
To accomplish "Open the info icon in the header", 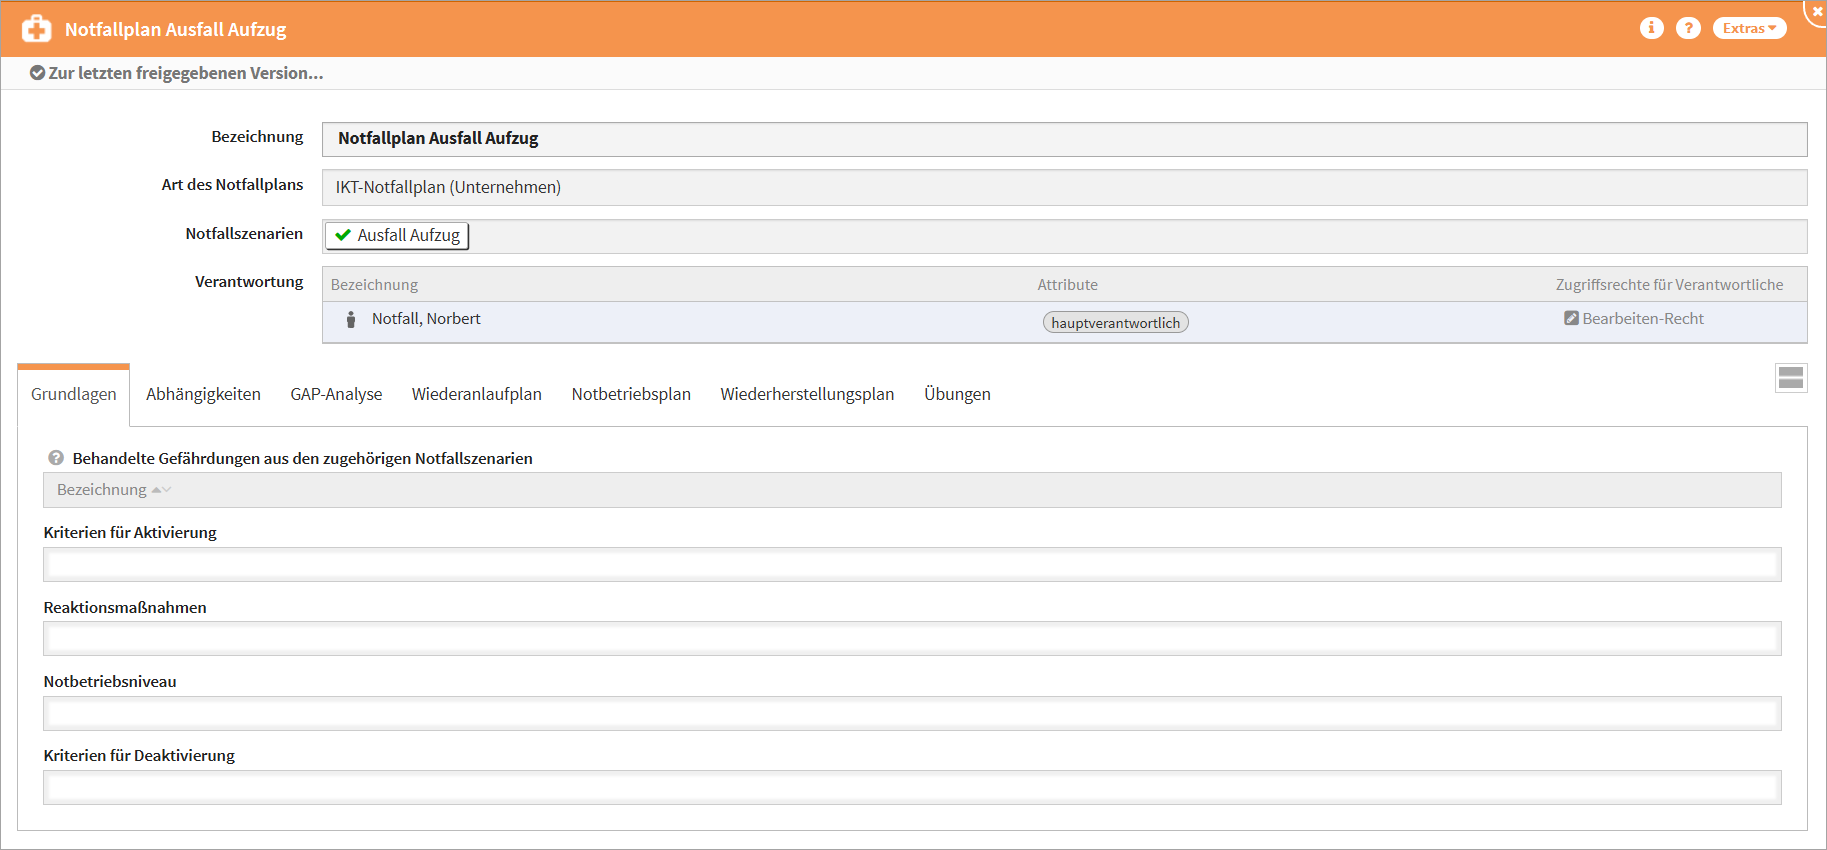I will (x=1651, y=28).
